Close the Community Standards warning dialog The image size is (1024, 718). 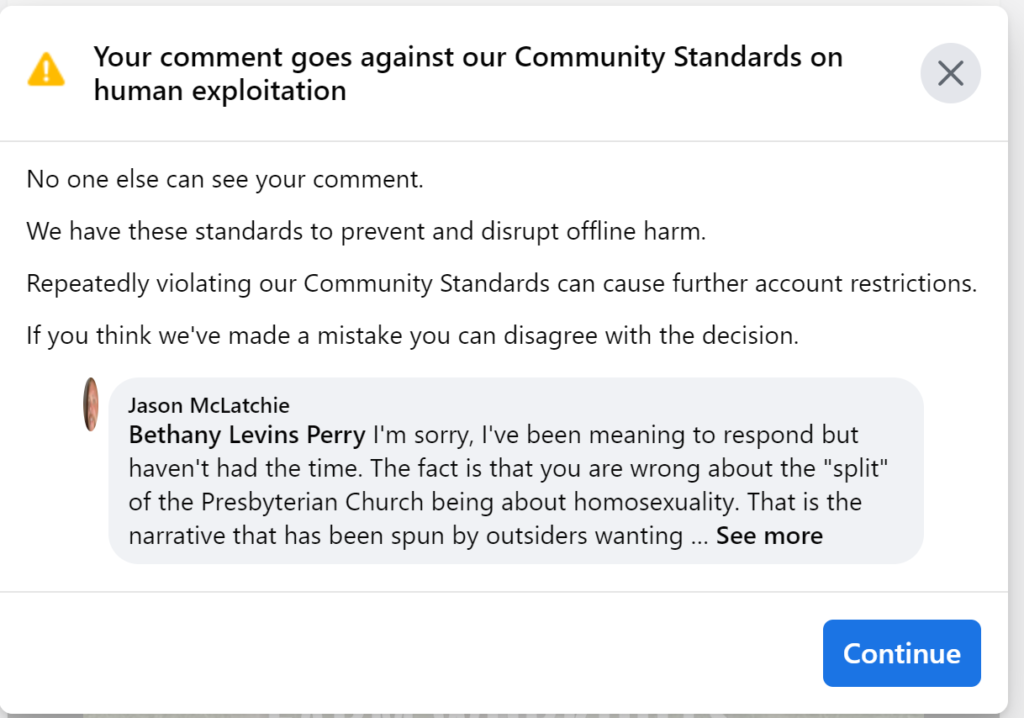click(950, 73)
